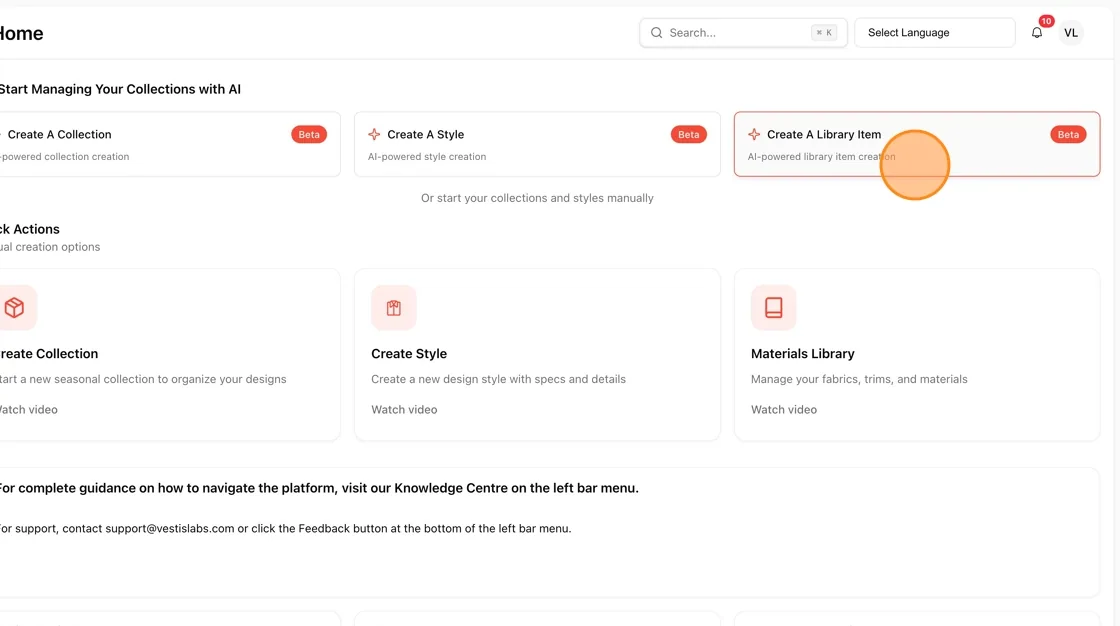1120x626 pixels.
Task: Click the Beta badge on Create A Collection
Action: pos(309,134)
